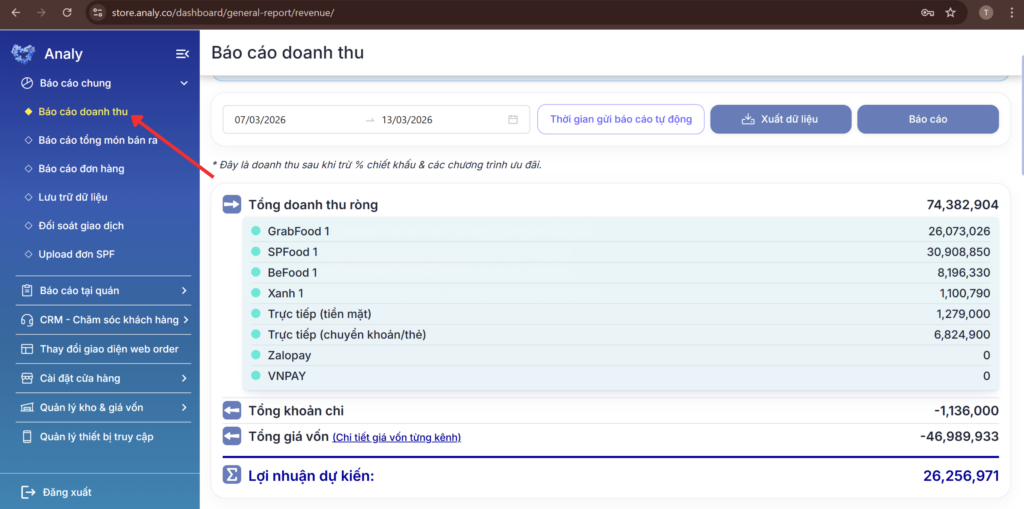Reload the page using browser refresh icon
1024x509 pixels.
pos(67,13)
